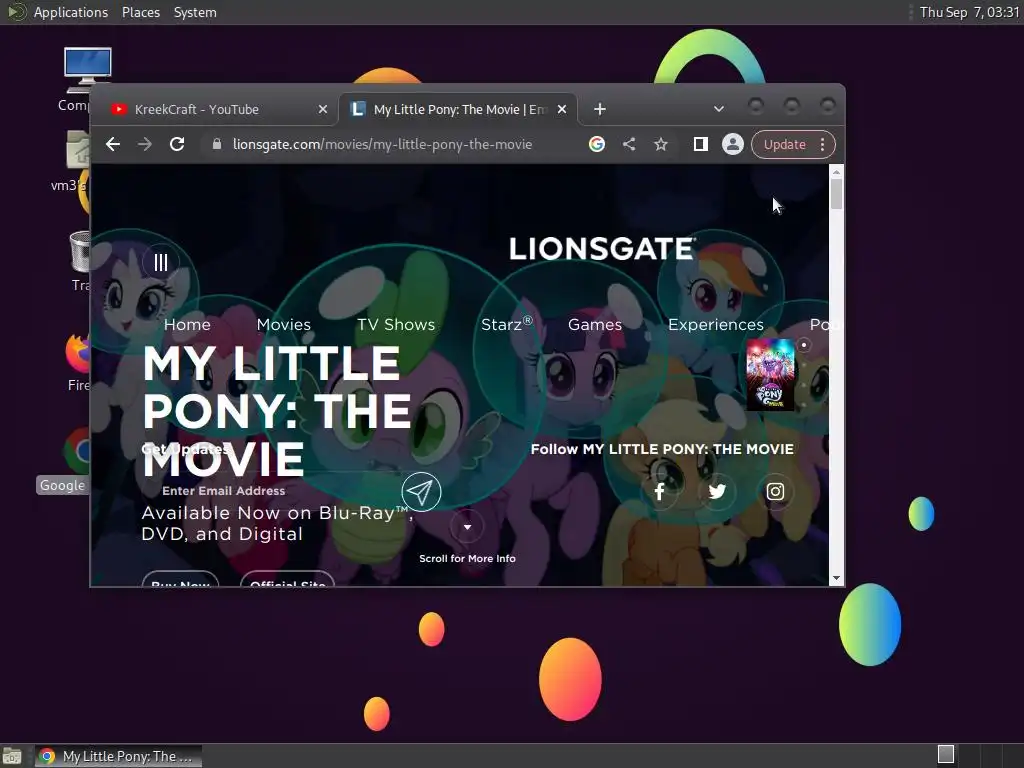Open the Places menu
Viewport: 1024px width, 768px height.
click(x=140, y=12)
